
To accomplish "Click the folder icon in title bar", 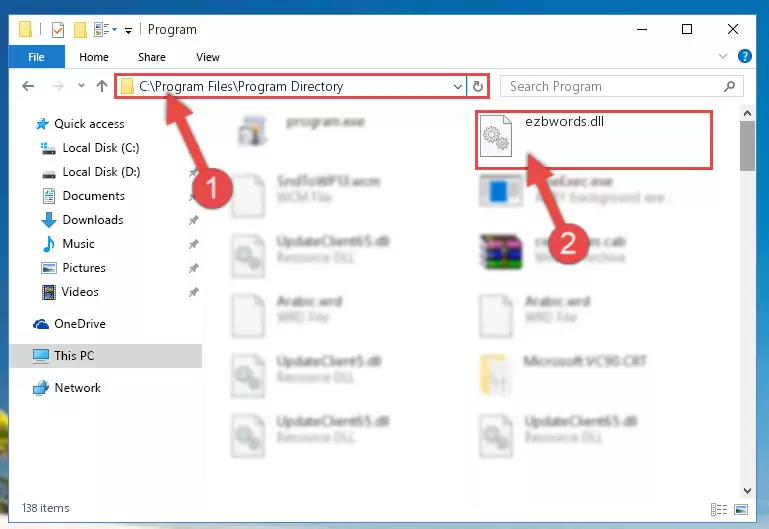I will 26,29.
